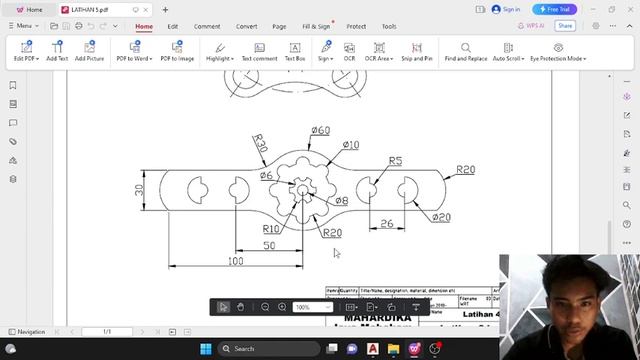Expand the PDF to Word dropdown arrow
Image resolution: width=640 pixels, height=360 pixels.
click(x=151, y=59)
